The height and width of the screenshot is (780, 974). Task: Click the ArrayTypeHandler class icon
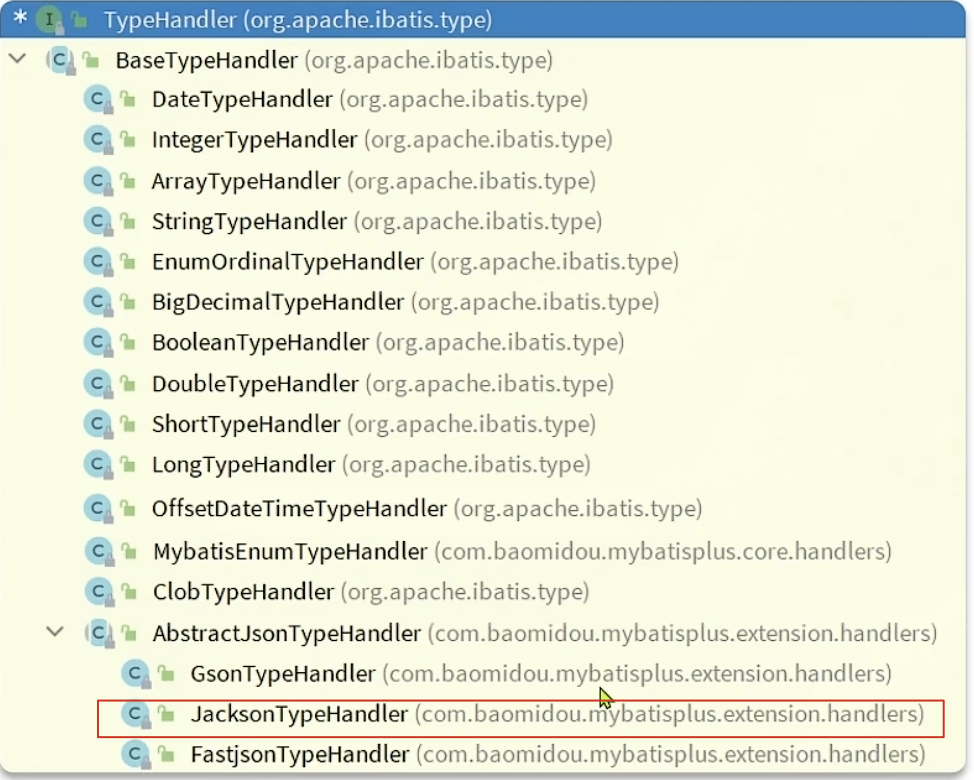tap(98, 181)
